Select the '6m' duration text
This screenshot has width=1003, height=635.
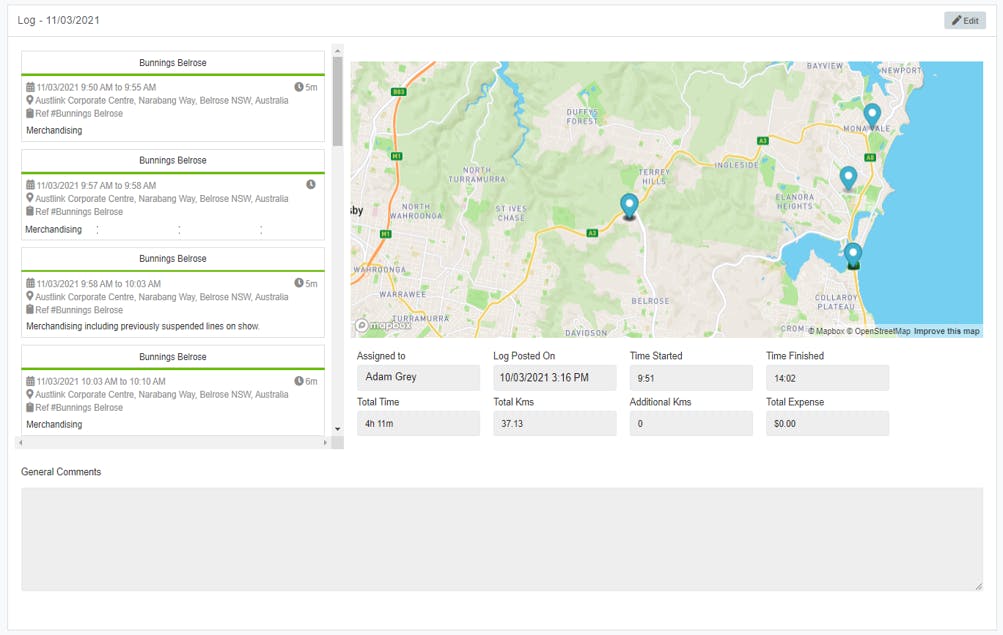[x=312, y=381]
